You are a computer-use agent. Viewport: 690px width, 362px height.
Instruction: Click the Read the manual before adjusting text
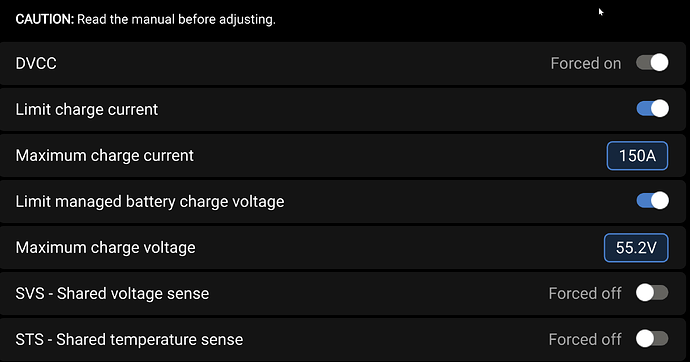(176, 19)
